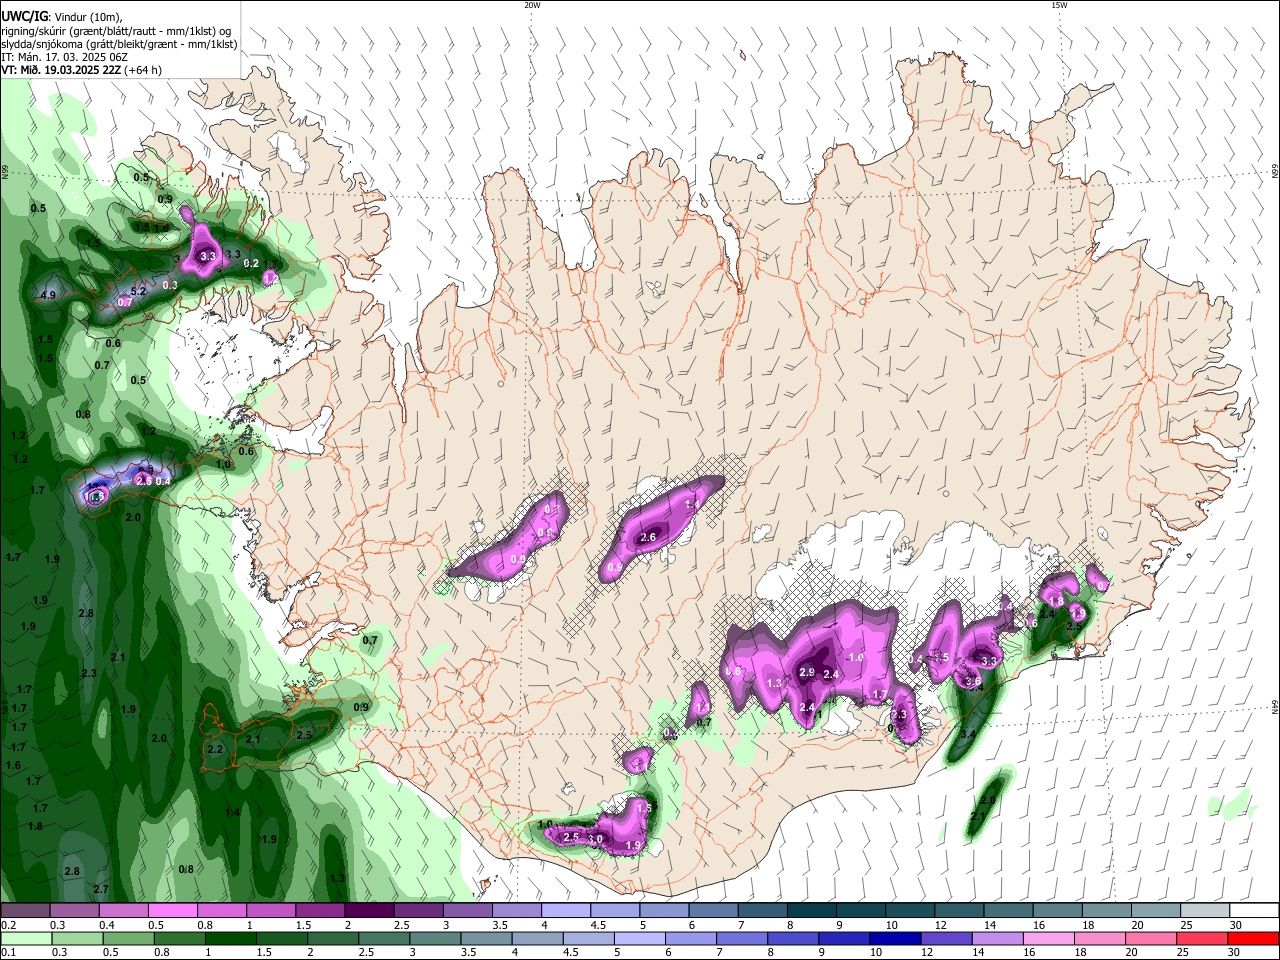
Task: Click the 3.0 value near the south coast
Action: [x=595, y=840]
